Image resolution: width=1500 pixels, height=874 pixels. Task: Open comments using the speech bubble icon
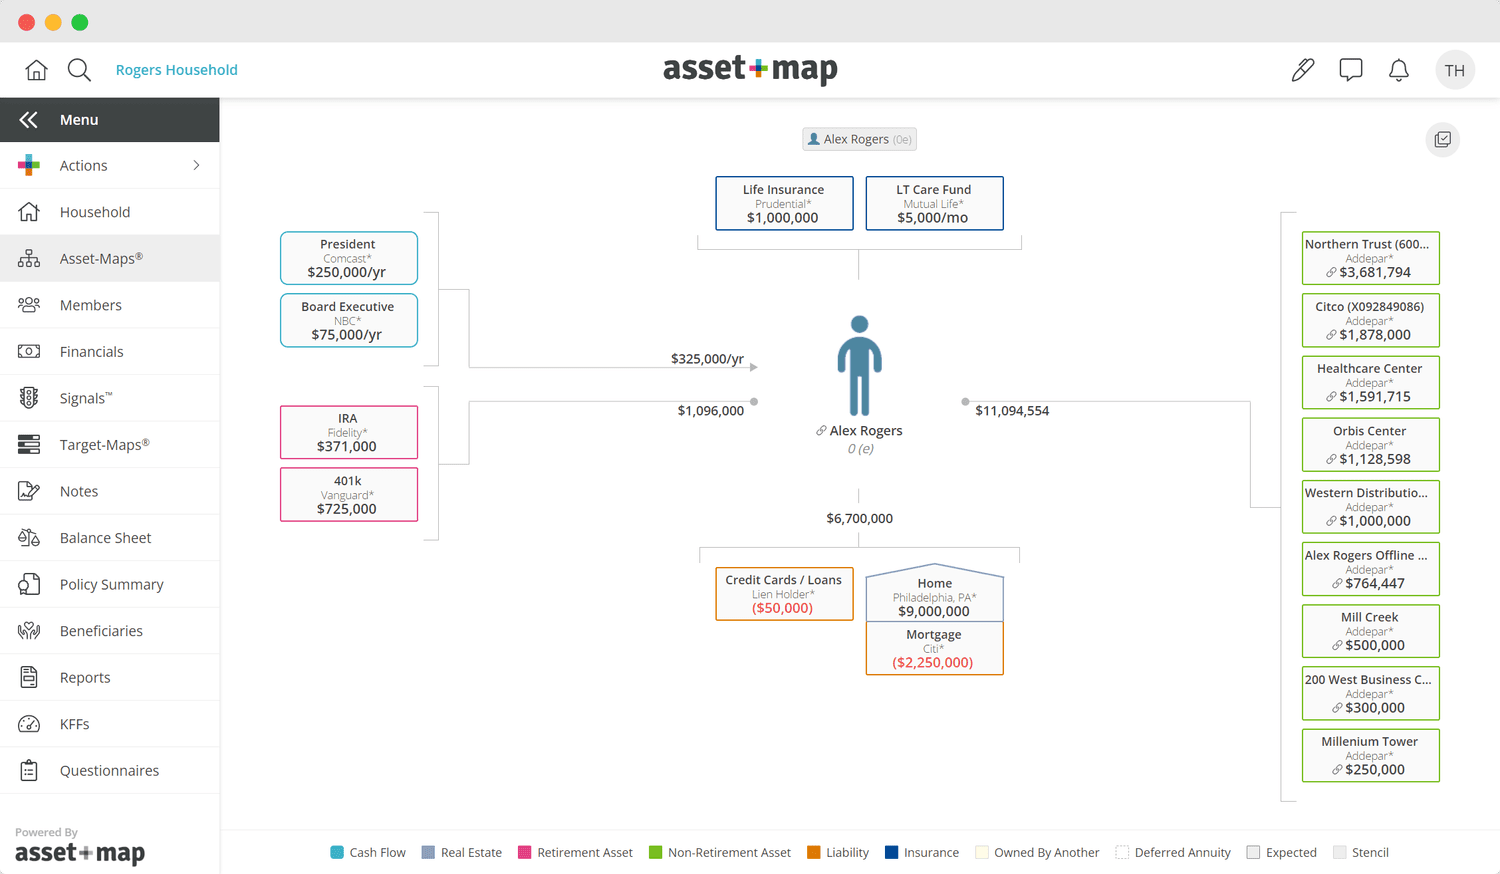1350,69
